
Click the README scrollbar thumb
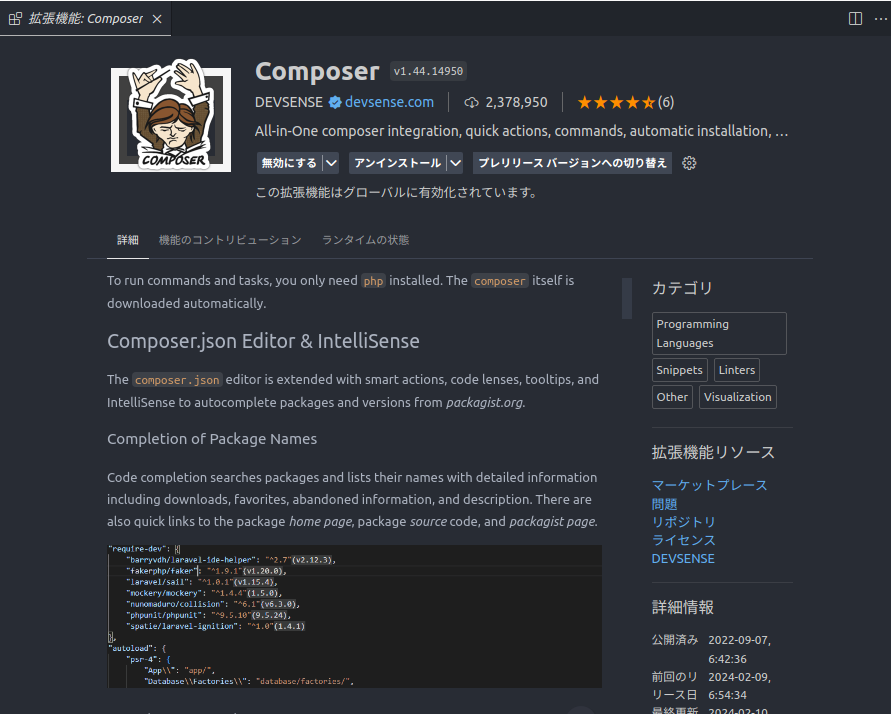coord(627,298)
